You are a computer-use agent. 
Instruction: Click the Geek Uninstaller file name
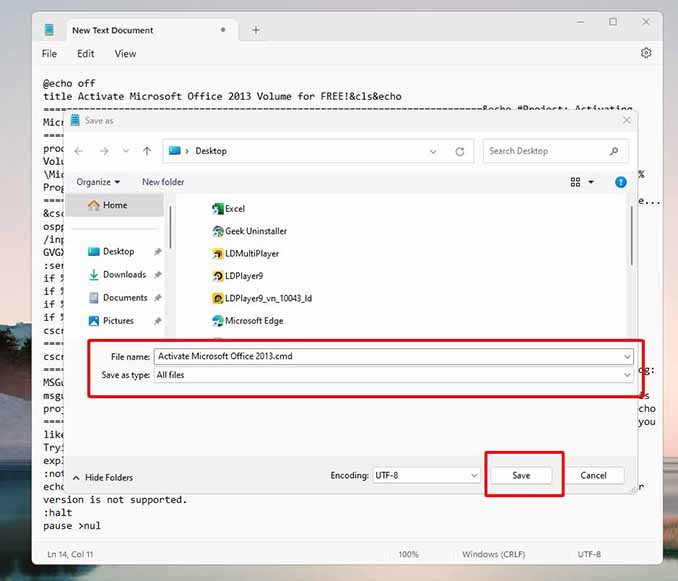tap(256, 231)
